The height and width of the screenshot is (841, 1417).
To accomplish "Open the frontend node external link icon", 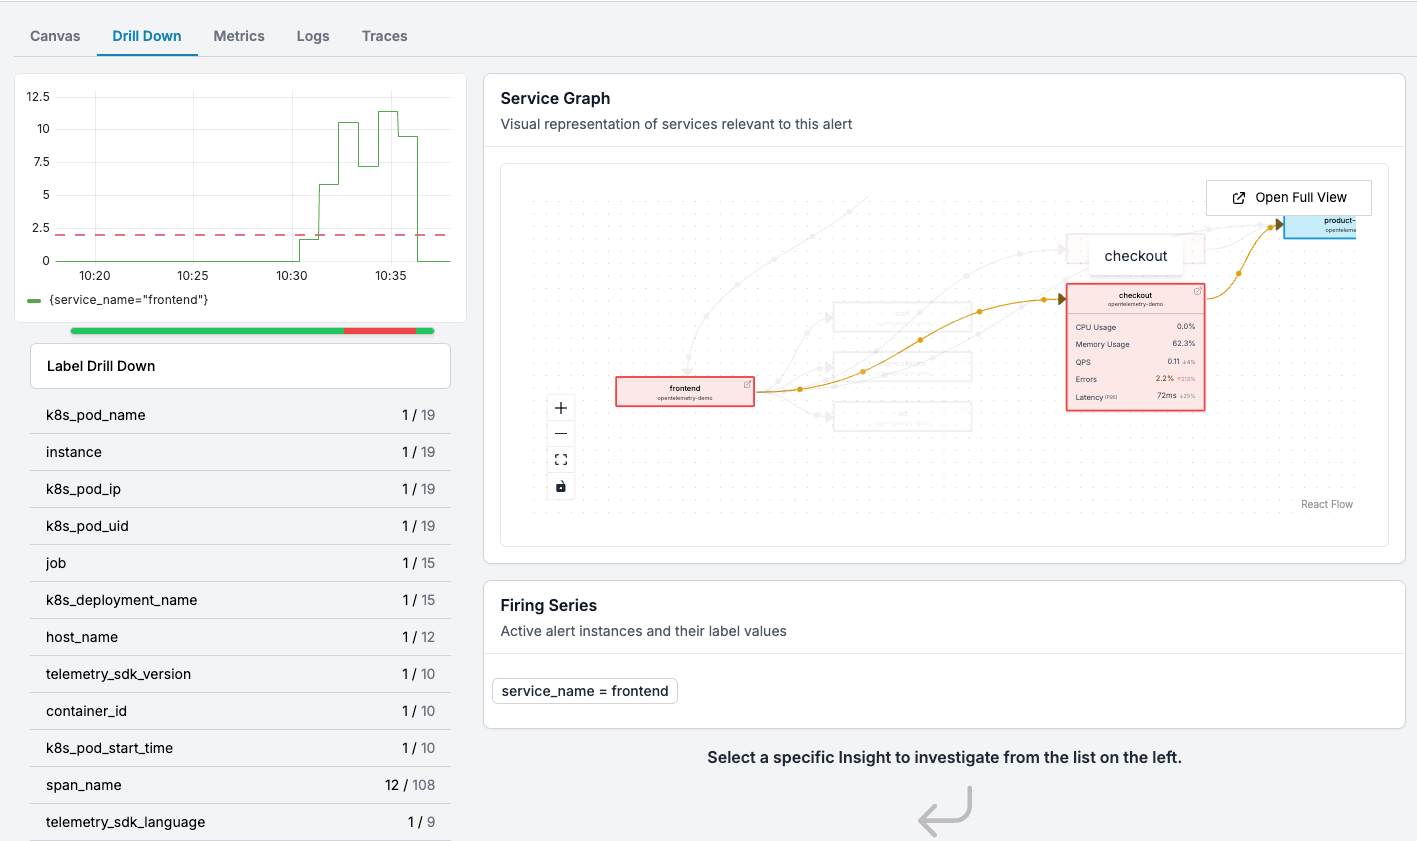I will click(747, 384).
